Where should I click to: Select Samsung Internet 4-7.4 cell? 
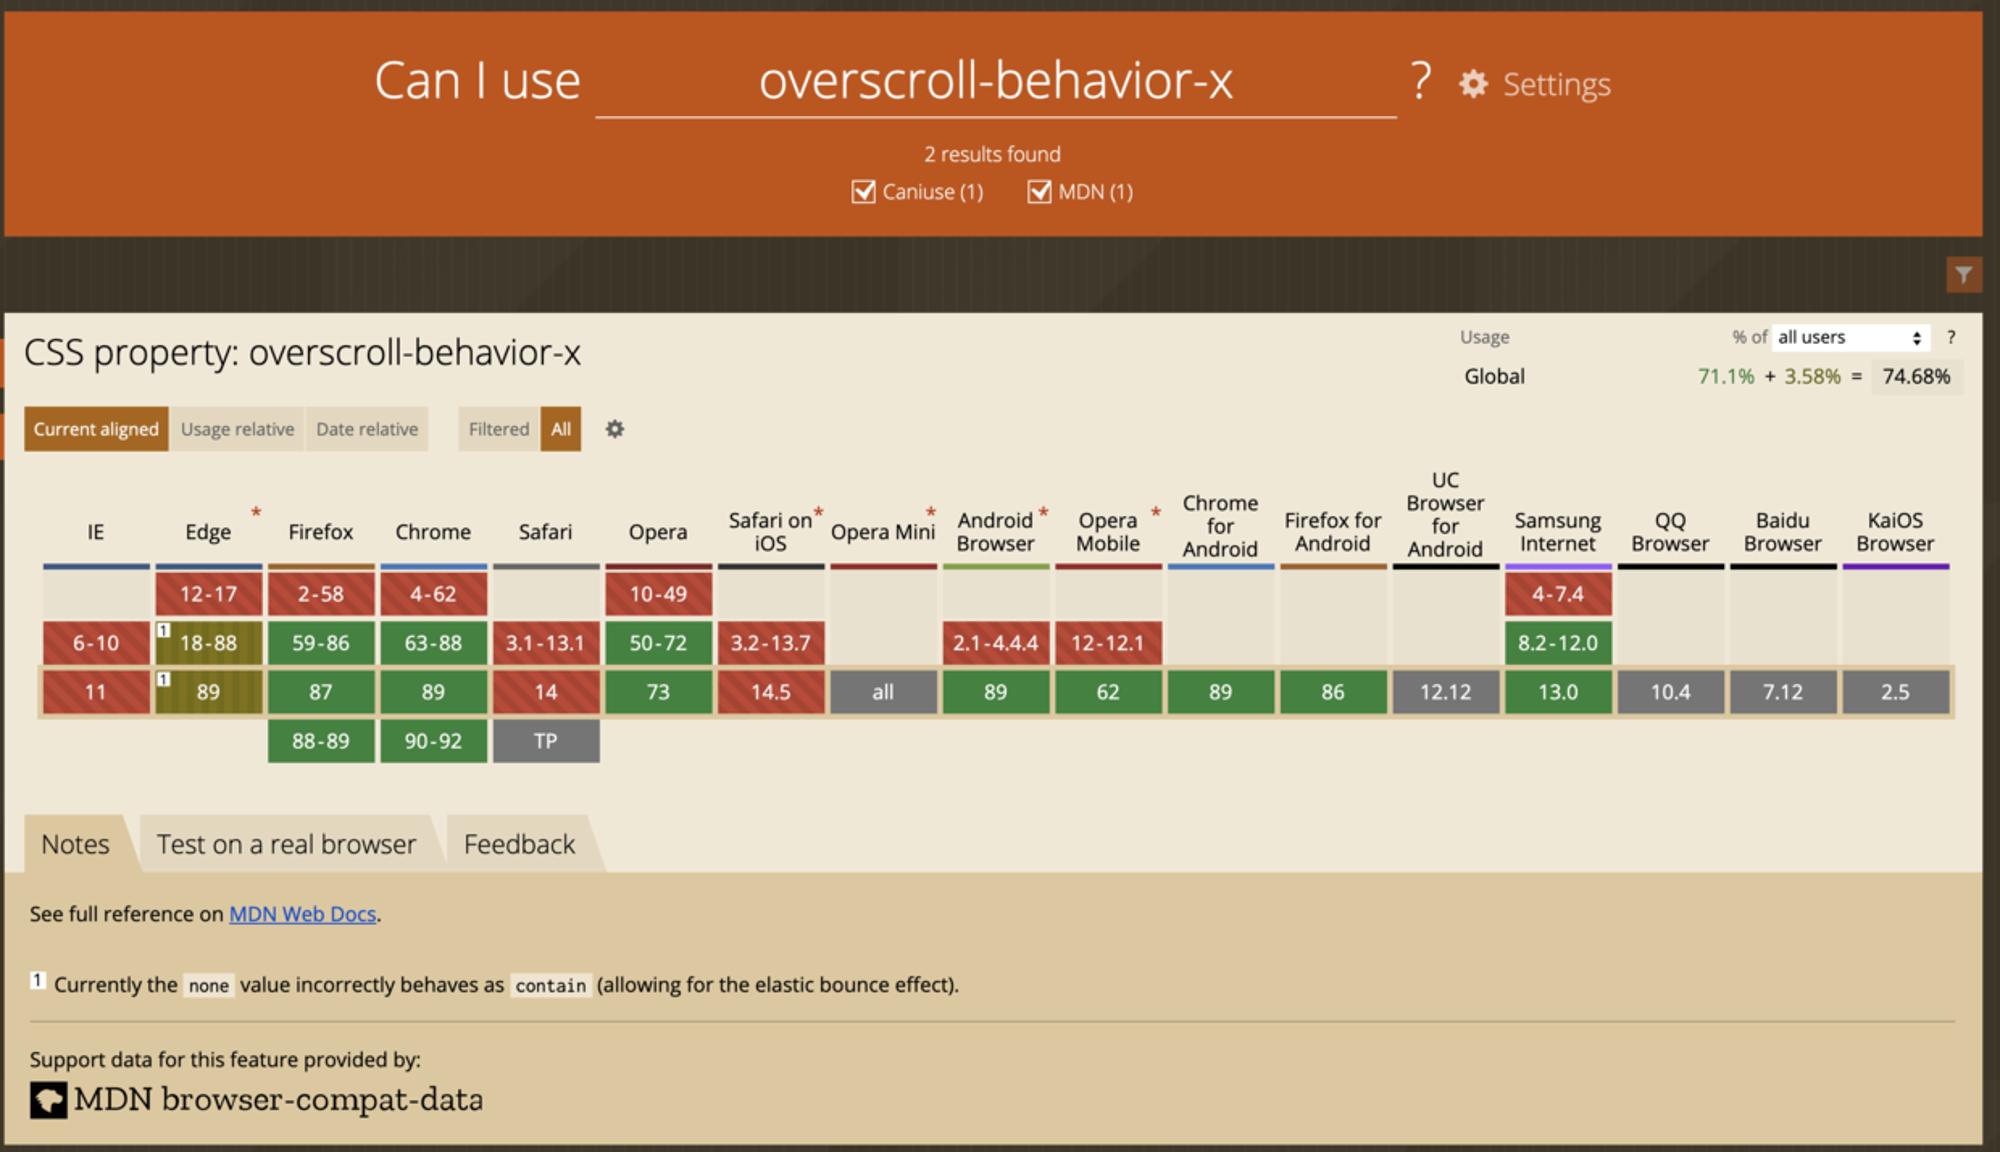1558,594
